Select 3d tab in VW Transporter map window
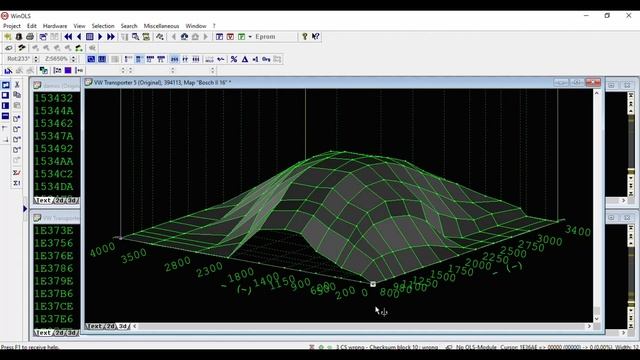The image size is (640, 360). point(123,326)
